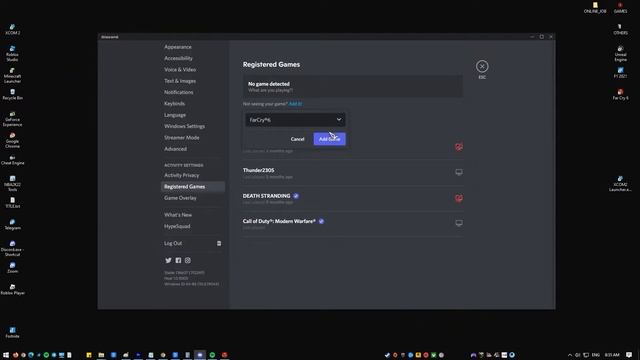Select the Thunder2305 game entry

tap(258, 170)
